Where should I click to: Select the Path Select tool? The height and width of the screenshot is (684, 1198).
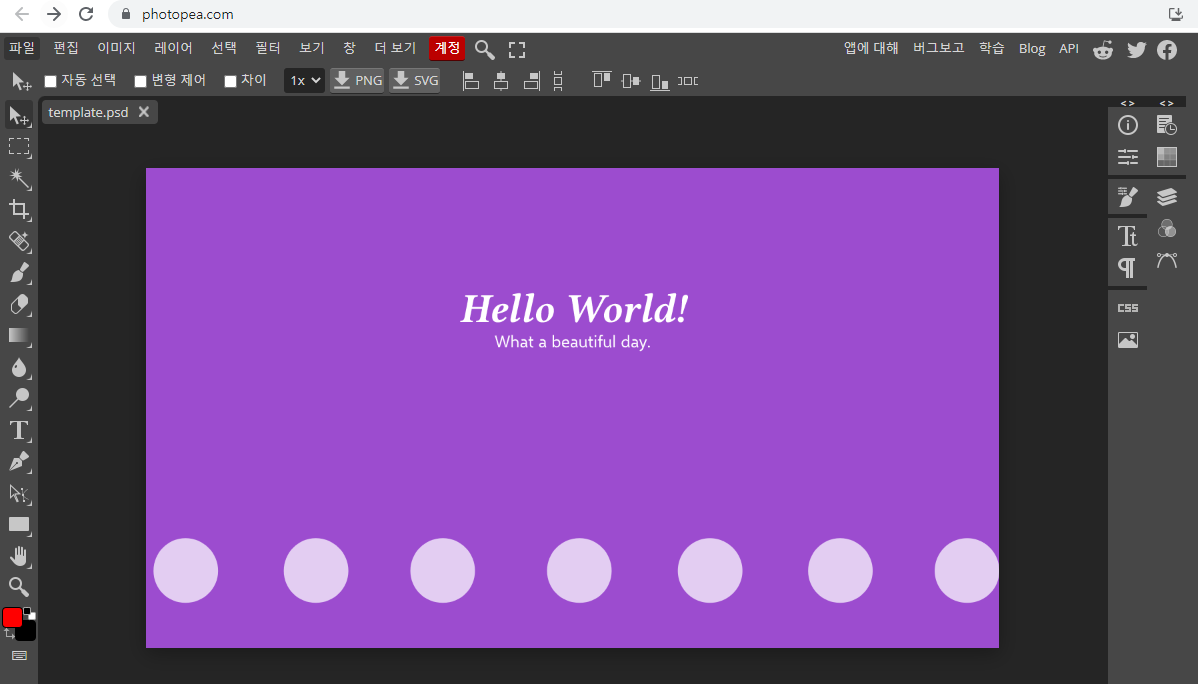[x=19, y=493]
